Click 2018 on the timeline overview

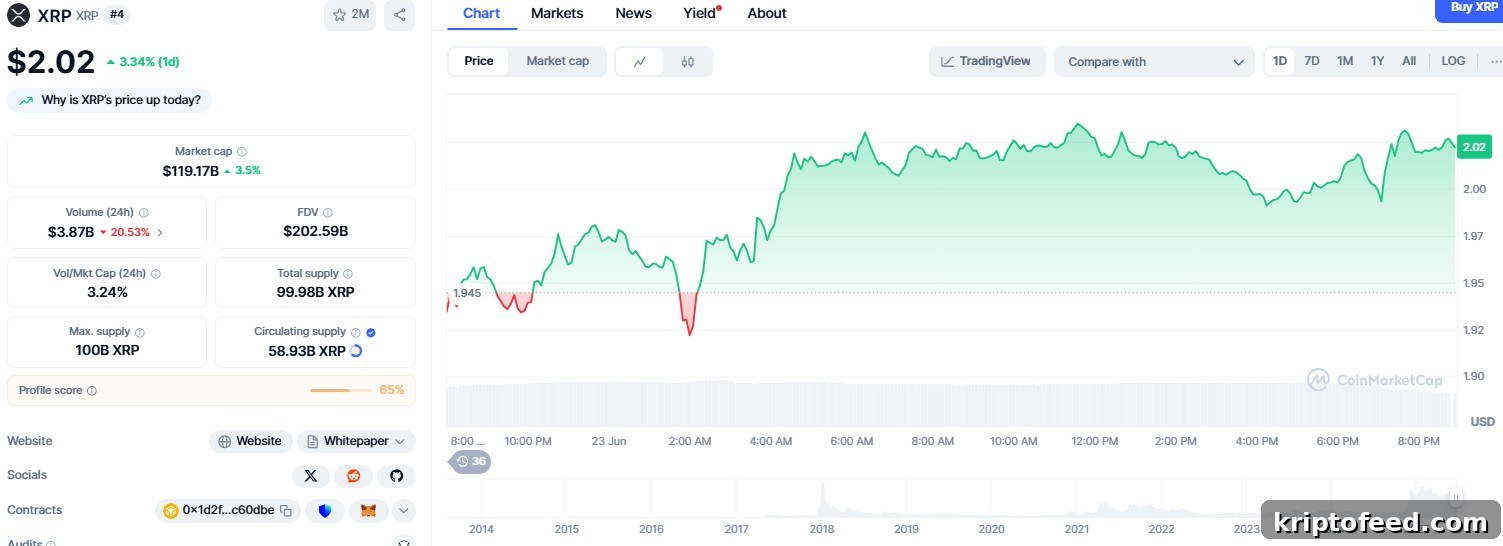click(x=822, y=529)
